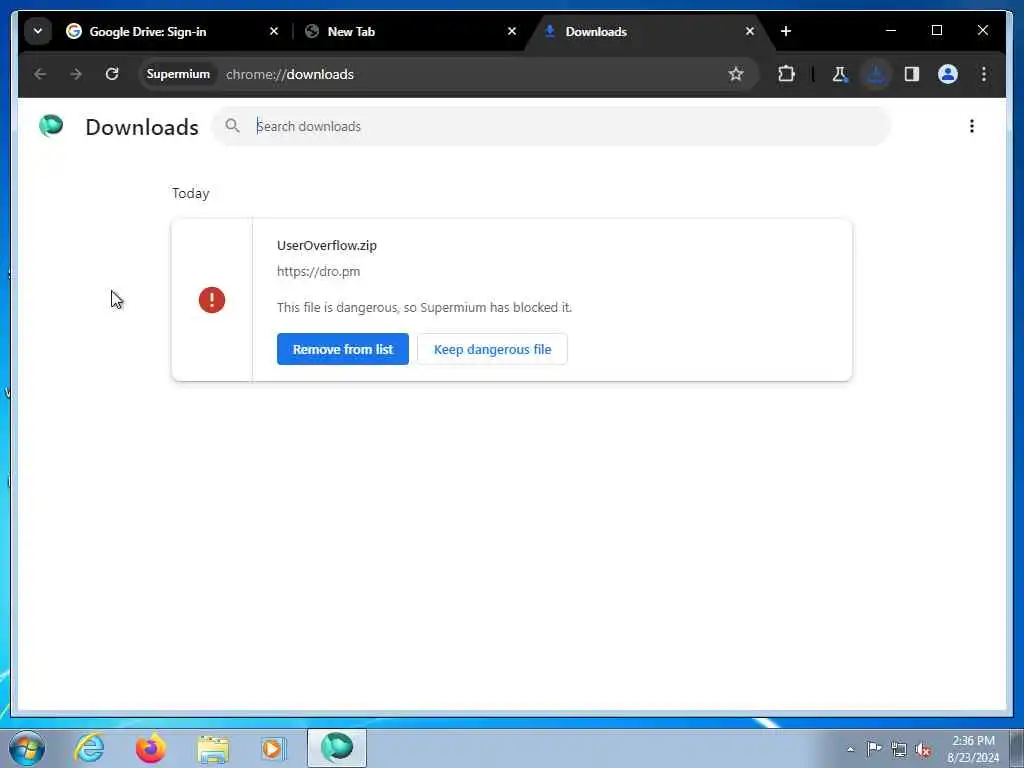Maximize the Supermium window

tap(936, 31)
